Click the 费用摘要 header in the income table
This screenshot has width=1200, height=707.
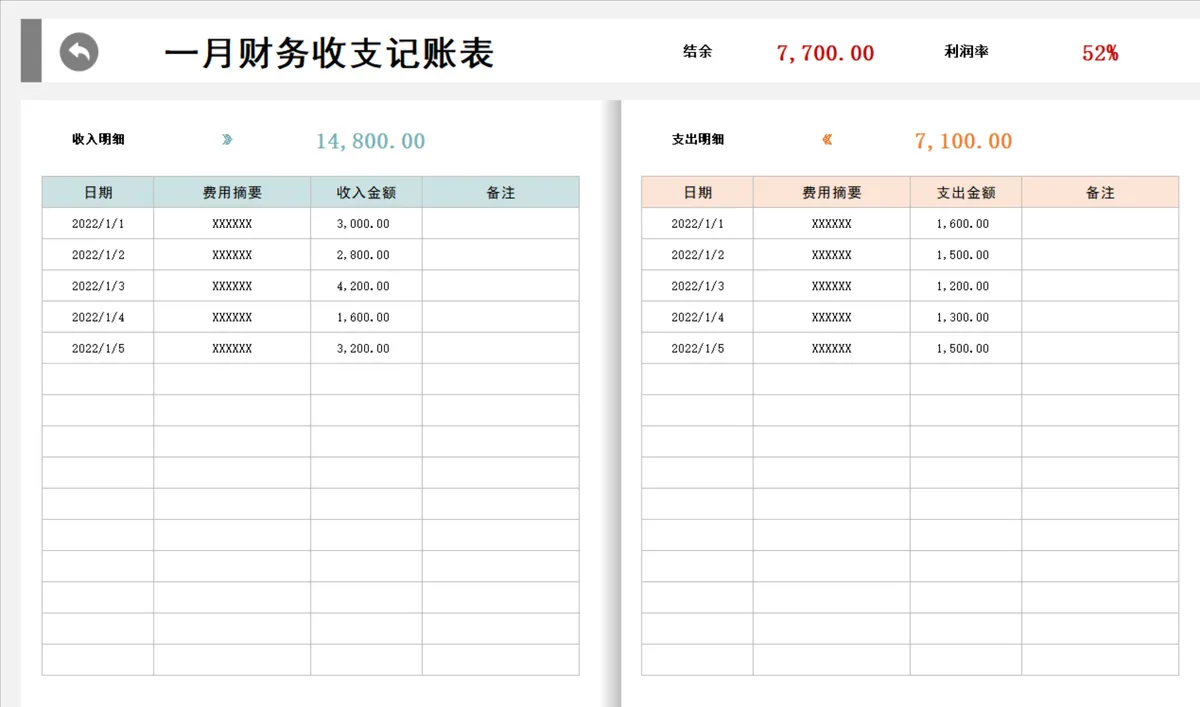(x=232, y=192)
